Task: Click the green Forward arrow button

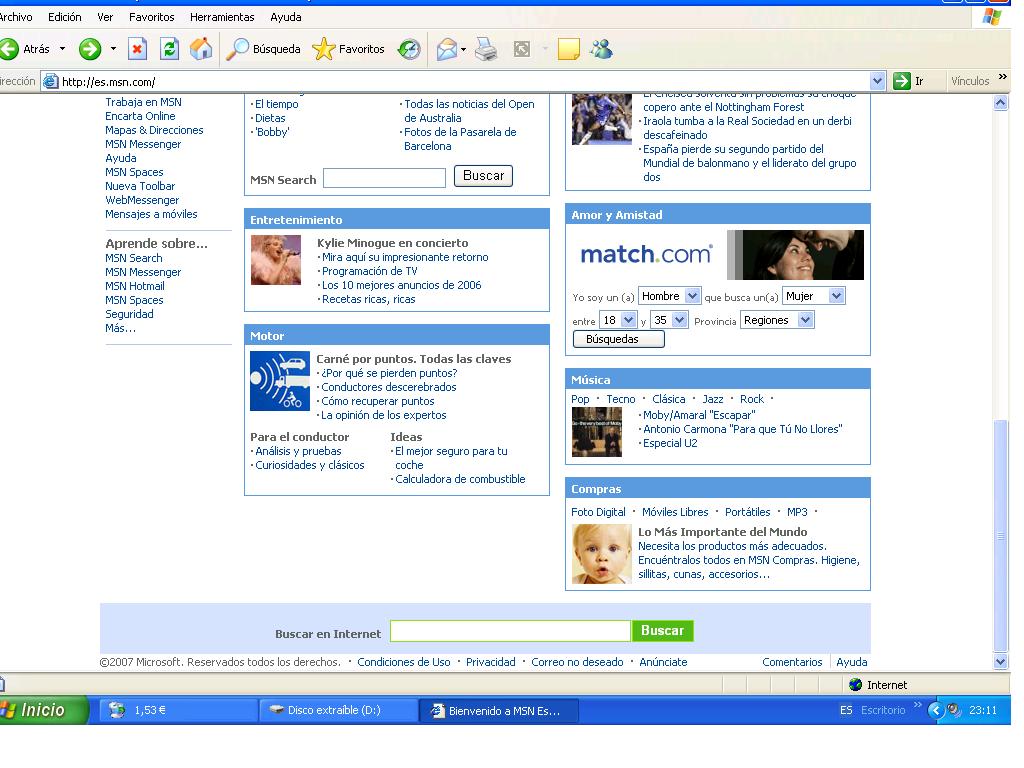Action: click(90, 49)
